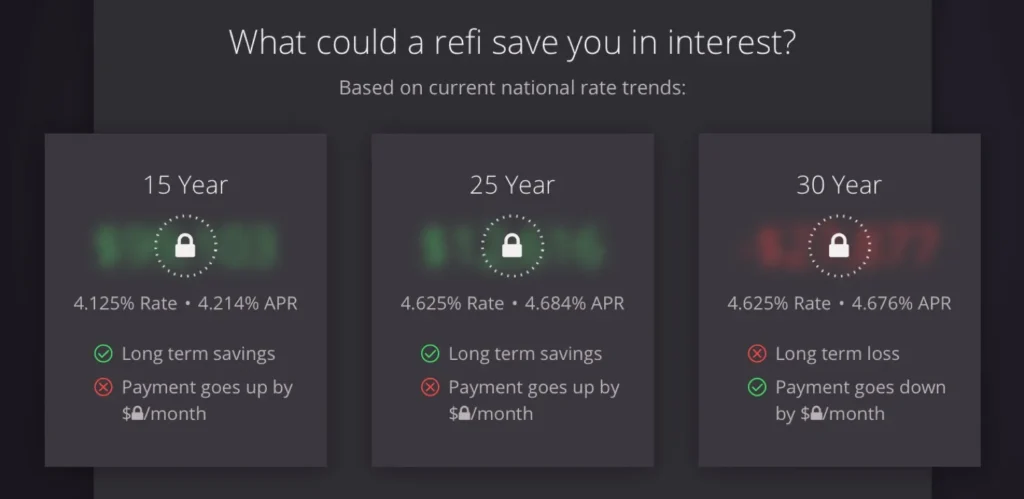The height and width of the screenshot is (499, 1024).
Task: Click green check beside 15 Year long term savings
Action: [103, 354]
